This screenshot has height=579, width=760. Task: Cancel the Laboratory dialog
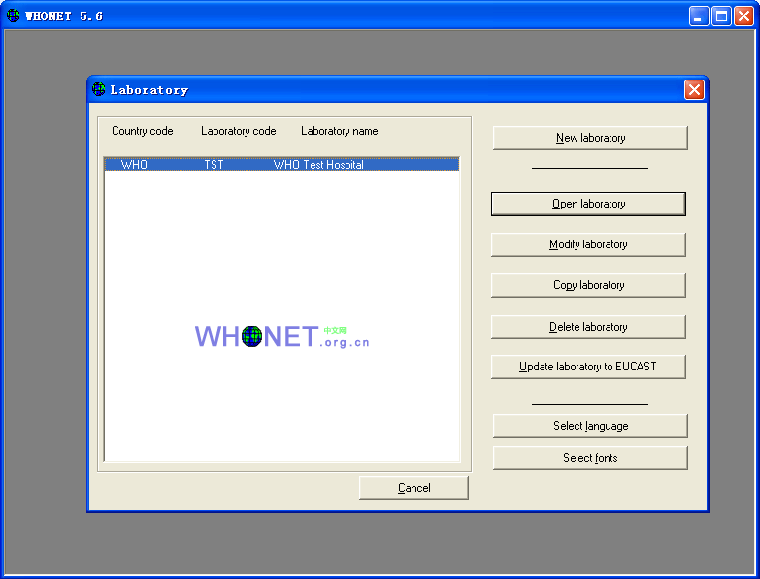coord(414,488)
